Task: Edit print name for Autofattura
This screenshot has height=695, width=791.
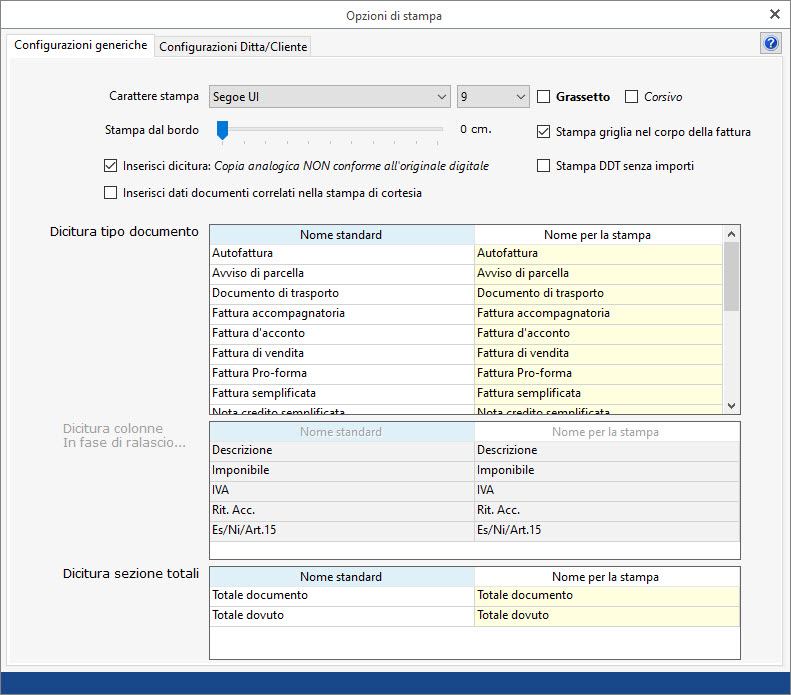Action: [598, 253]
